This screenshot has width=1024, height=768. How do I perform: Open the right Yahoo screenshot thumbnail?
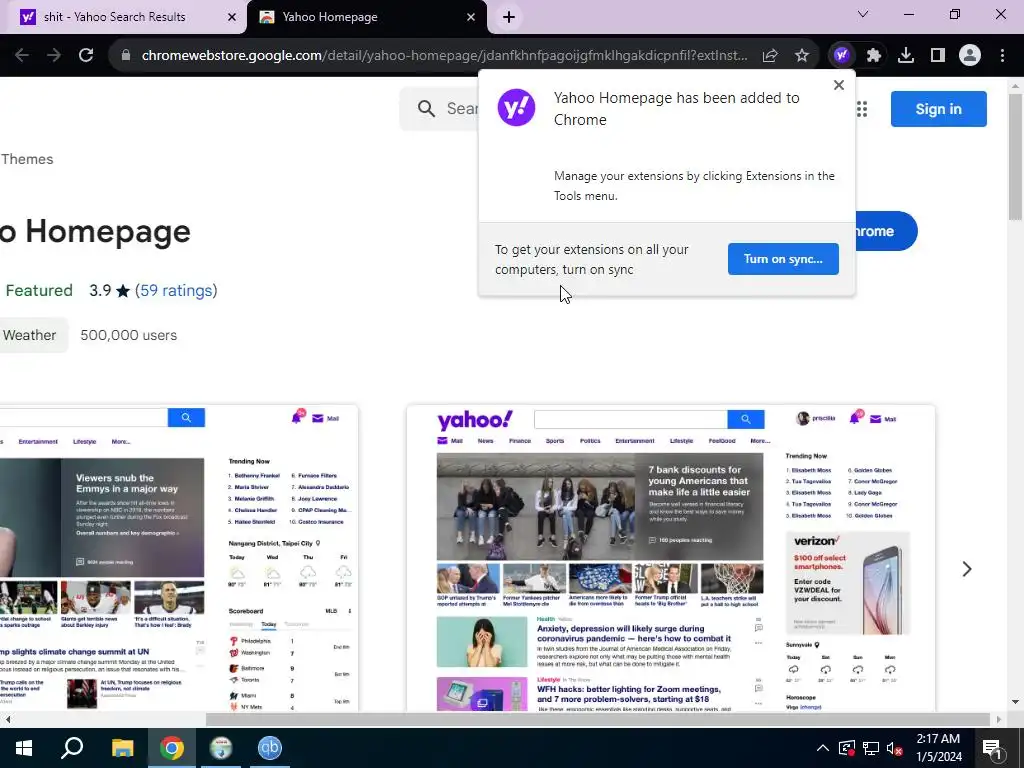671,558
